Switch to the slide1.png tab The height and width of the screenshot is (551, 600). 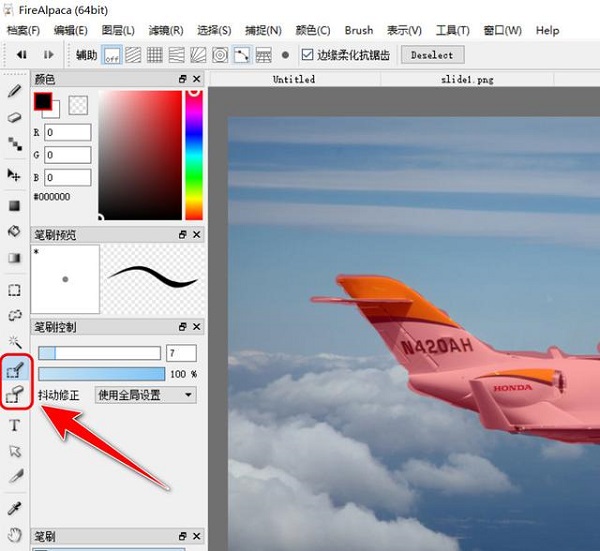tap(467, 79)
